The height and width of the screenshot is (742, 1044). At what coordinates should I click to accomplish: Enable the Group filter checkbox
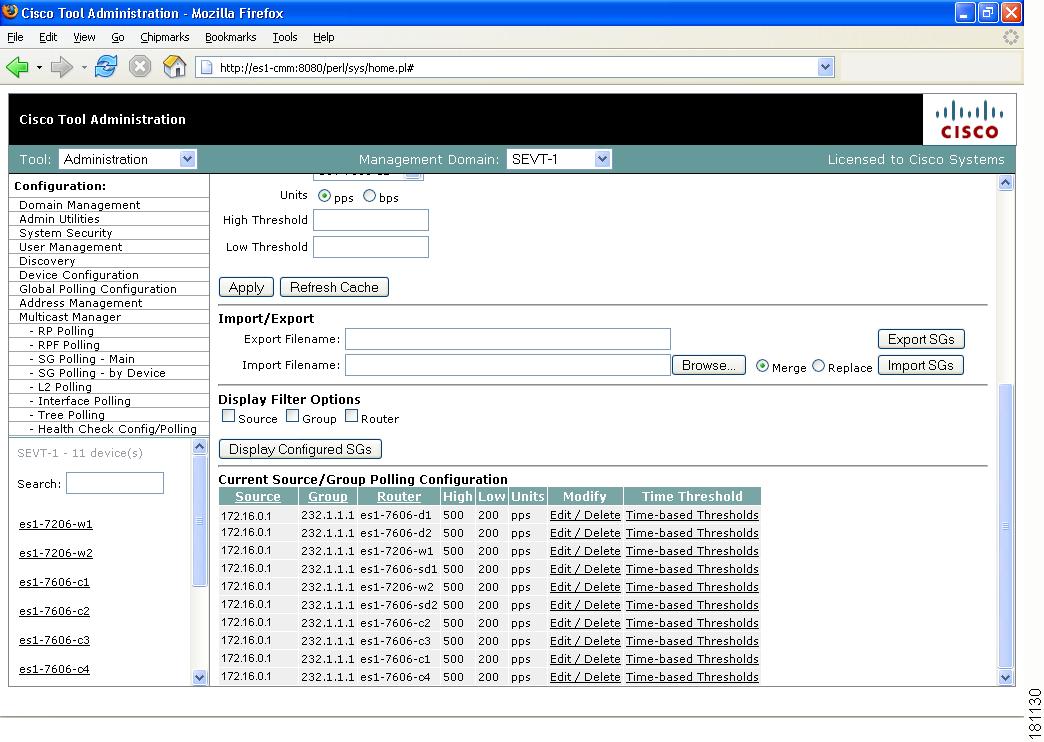[292, 416]
